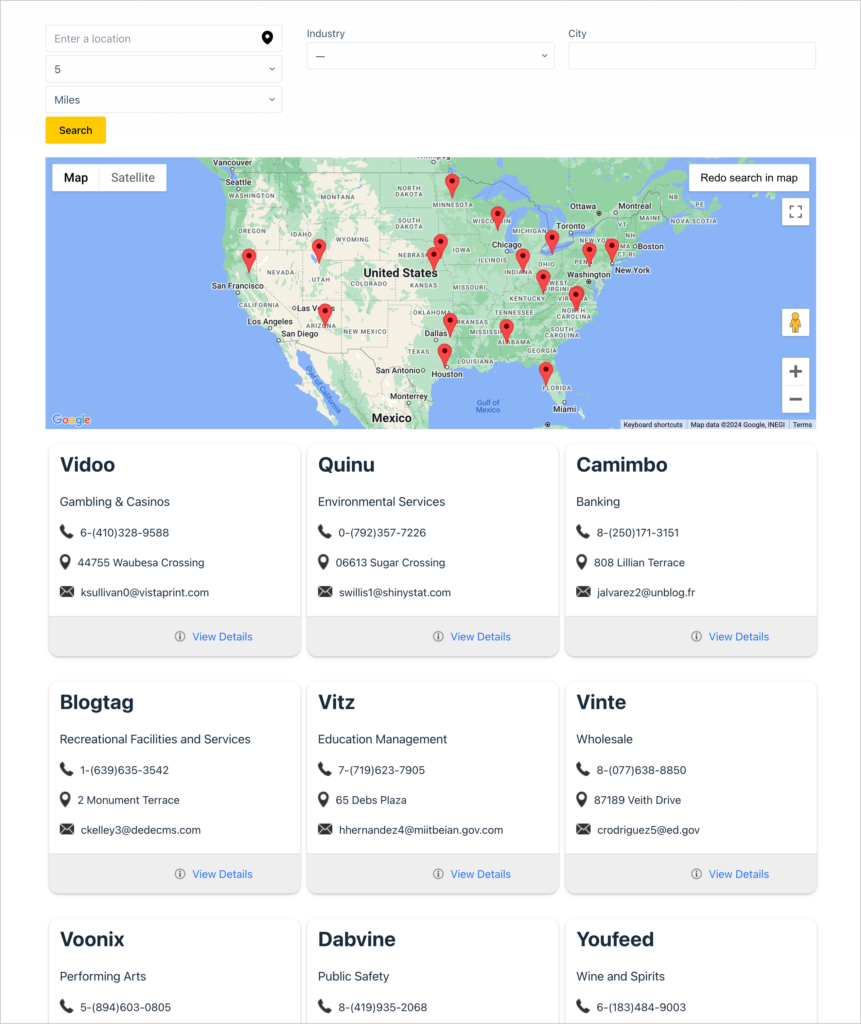
Task: Zoom out on the map
Action: (x=795, y=399)
